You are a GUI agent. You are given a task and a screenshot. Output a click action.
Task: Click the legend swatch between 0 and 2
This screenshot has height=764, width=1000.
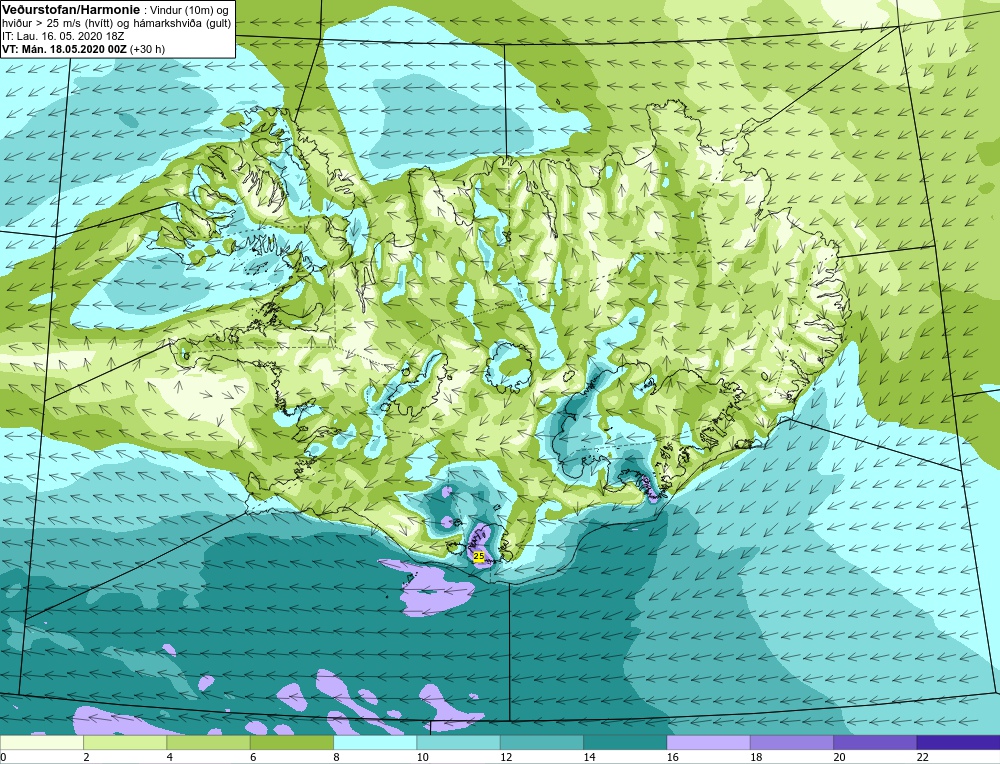coord(41,742)
